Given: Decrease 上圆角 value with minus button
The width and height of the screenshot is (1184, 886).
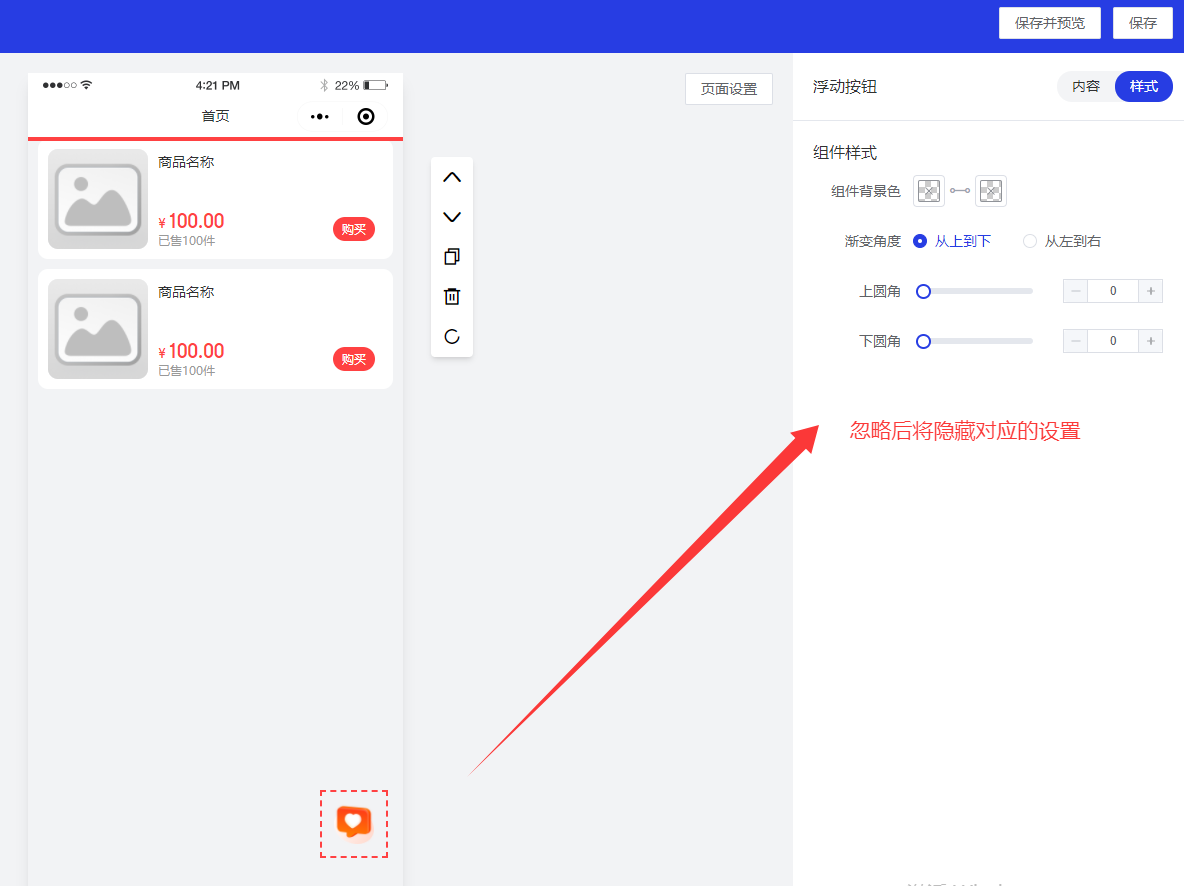Looking at the screenshot, I should pyautogui.click(x=1075, y=291).
